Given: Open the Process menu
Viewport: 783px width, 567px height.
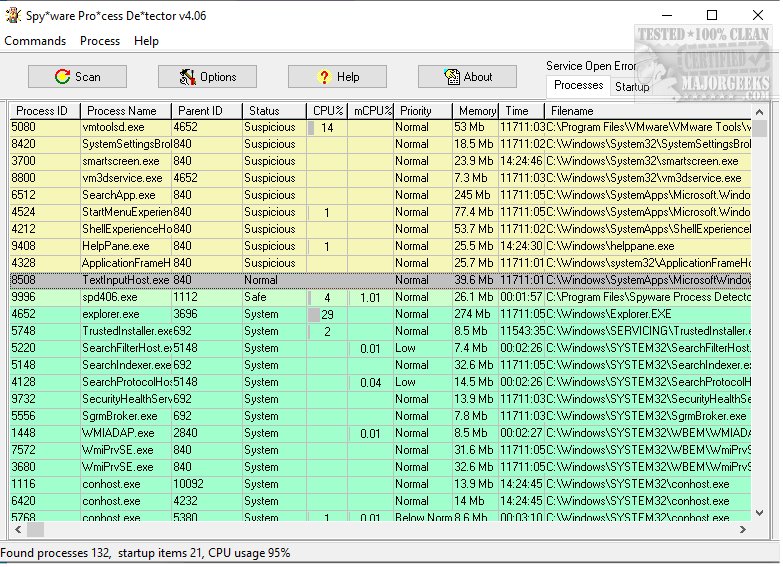Looking at the screenshot, I should pos(100,41).
